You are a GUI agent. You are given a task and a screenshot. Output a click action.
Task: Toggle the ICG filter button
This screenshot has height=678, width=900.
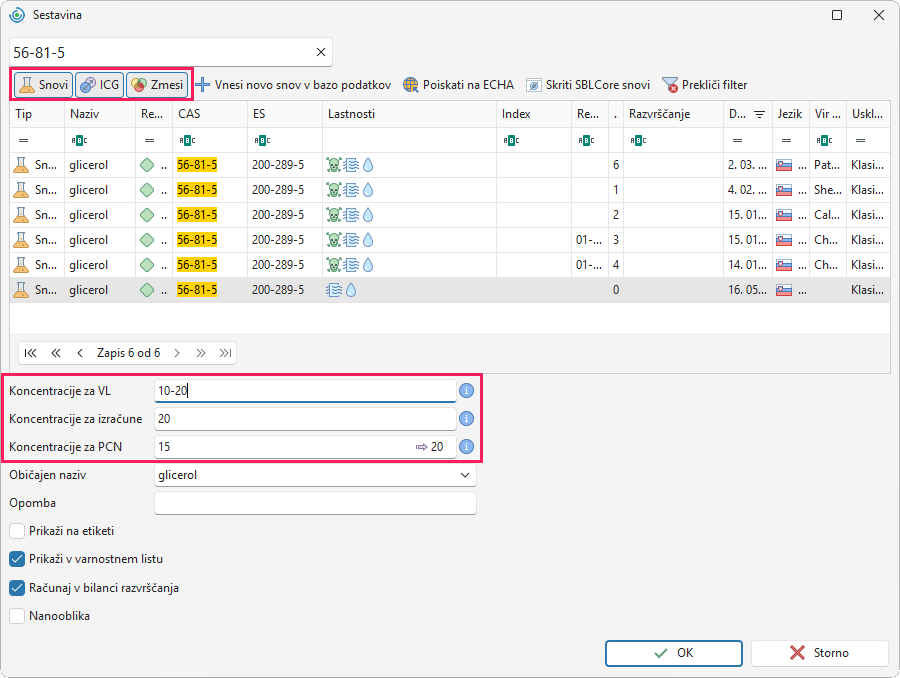tap(99, 85)
